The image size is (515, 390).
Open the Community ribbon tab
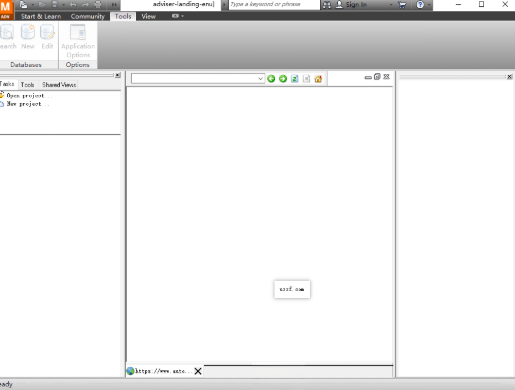click(x=88, y=16)
